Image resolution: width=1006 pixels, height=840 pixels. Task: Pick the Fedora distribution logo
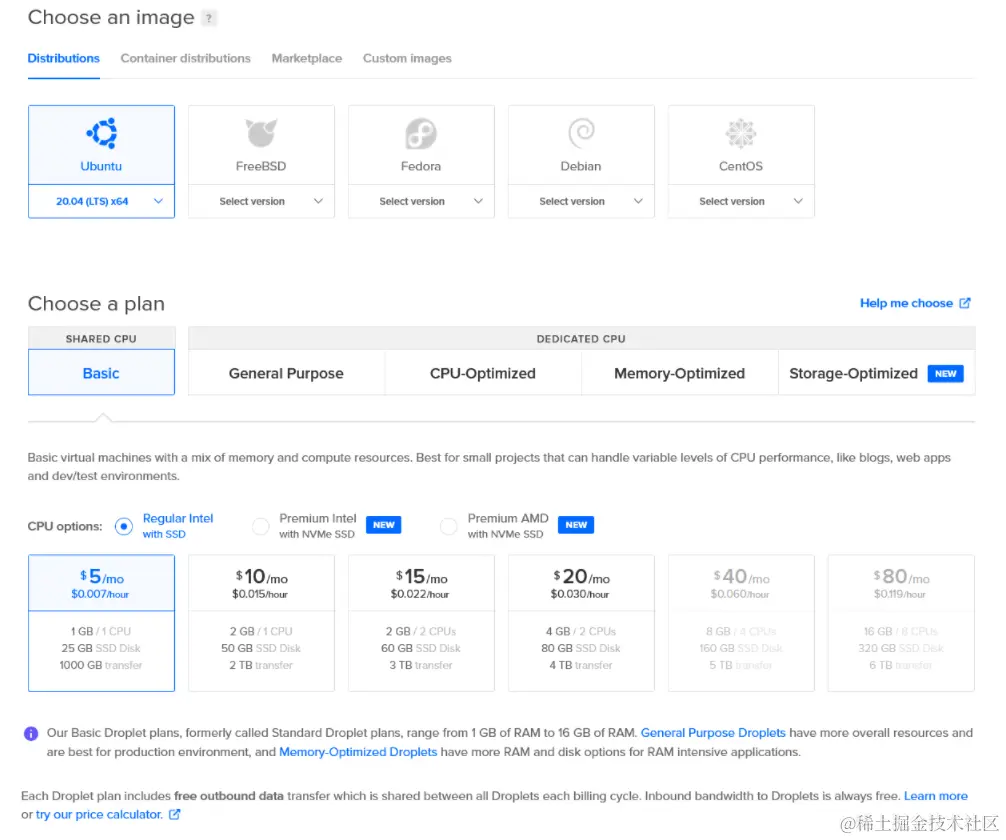point(421,133)
